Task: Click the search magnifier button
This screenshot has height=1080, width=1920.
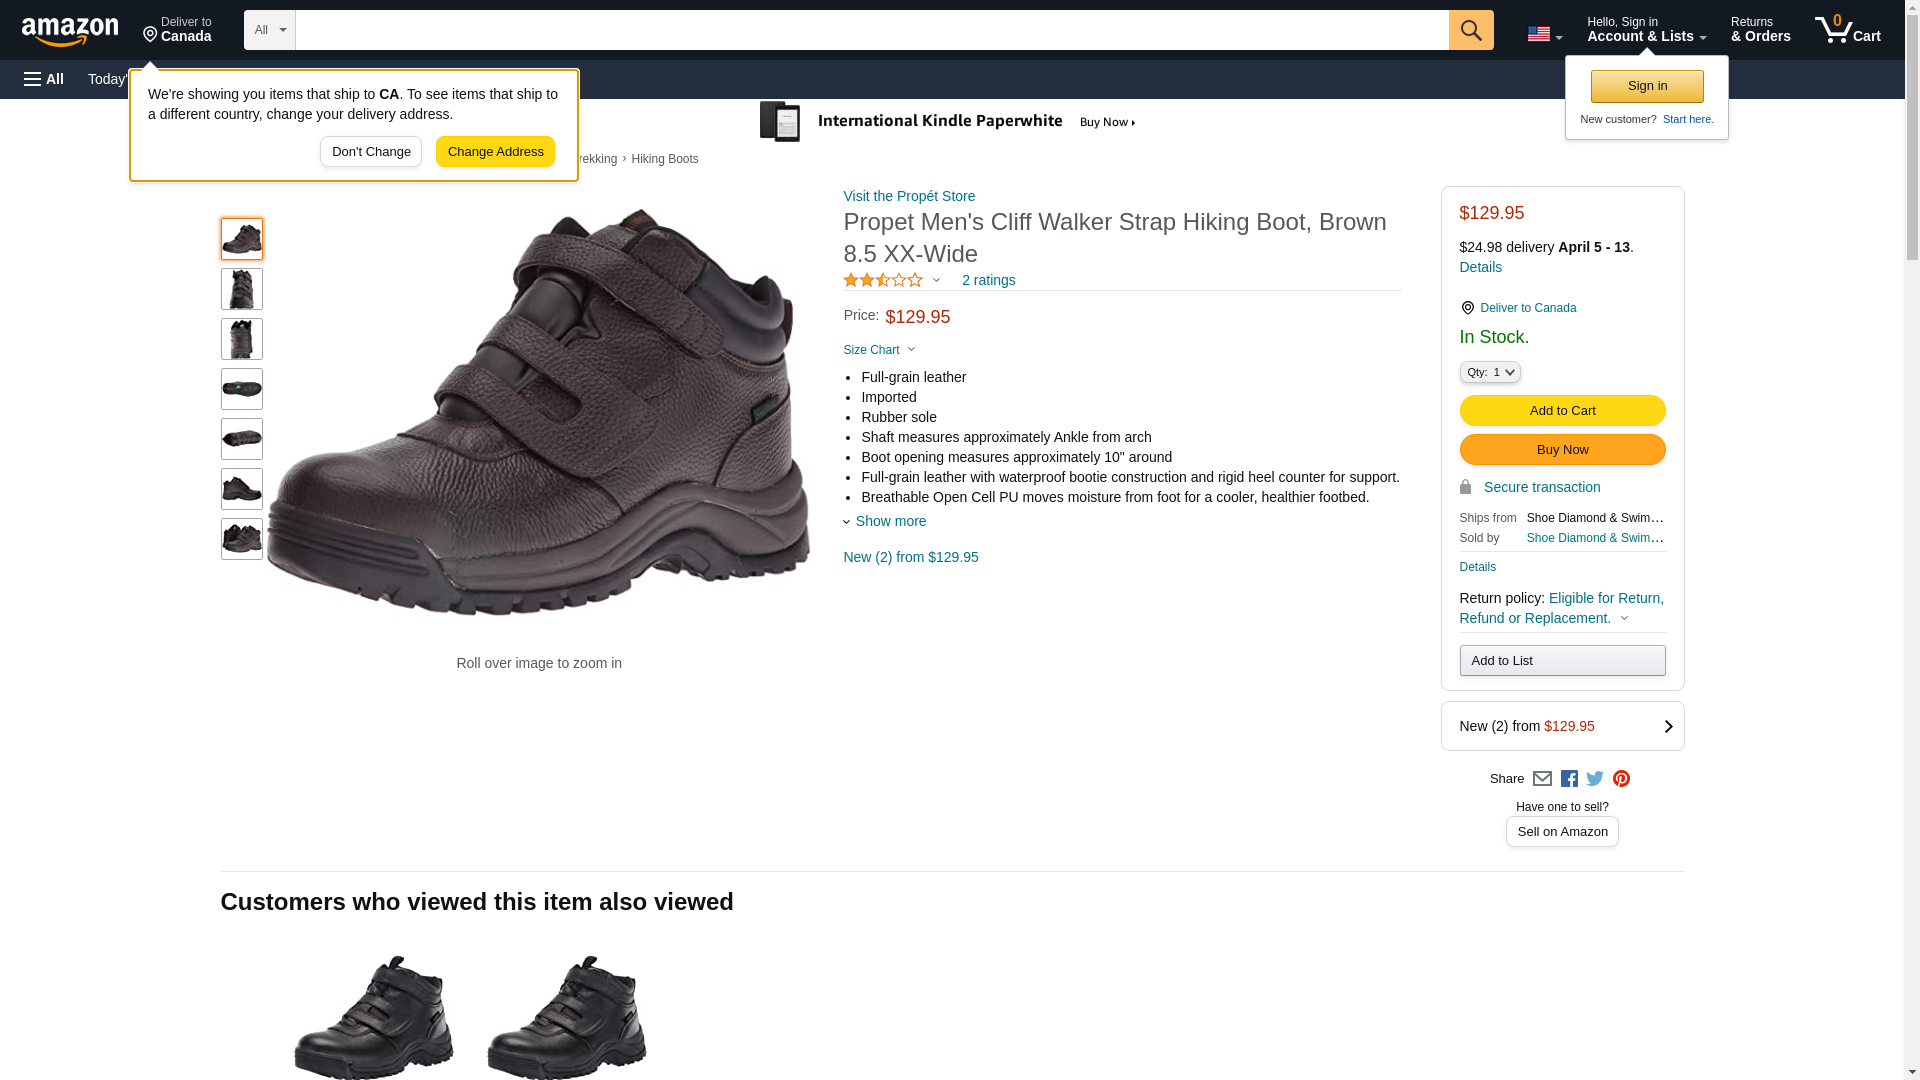Action: coord(1470,30)
